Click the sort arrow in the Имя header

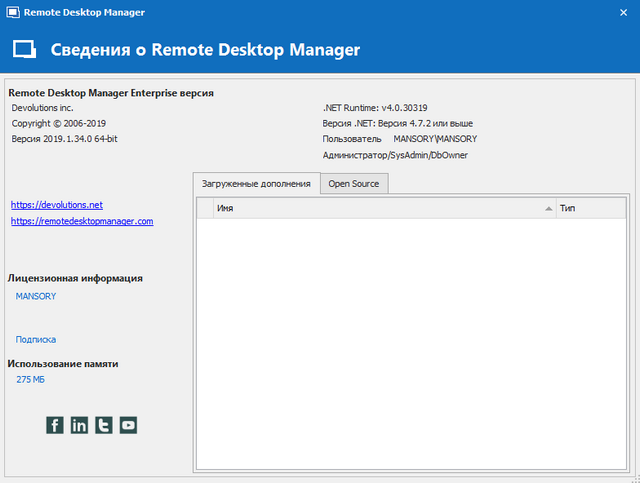(x=548, y=208)
